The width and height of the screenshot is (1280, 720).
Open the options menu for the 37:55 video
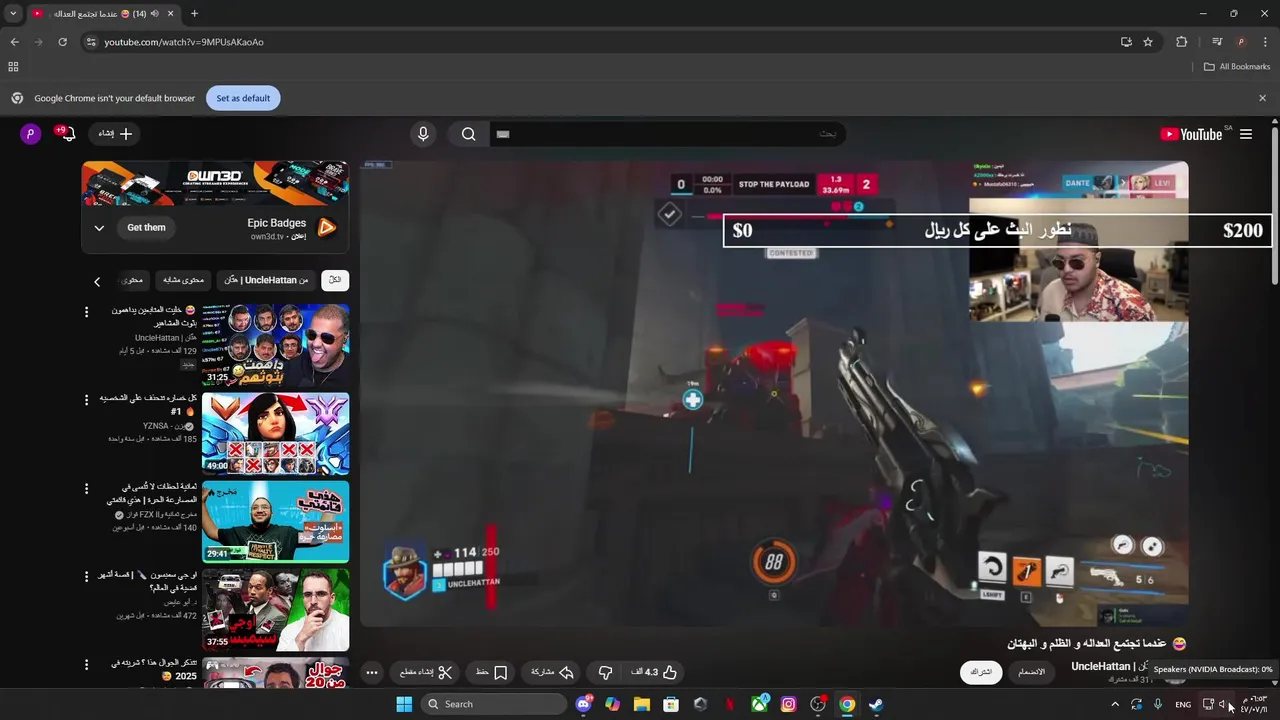click(86, 576)
